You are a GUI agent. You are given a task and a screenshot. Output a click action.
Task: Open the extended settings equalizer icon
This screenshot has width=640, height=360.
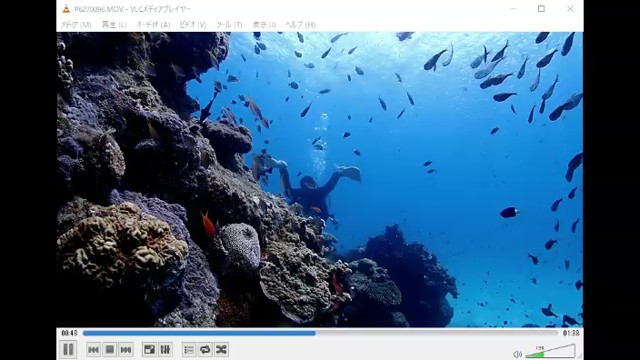pos(165,350)
